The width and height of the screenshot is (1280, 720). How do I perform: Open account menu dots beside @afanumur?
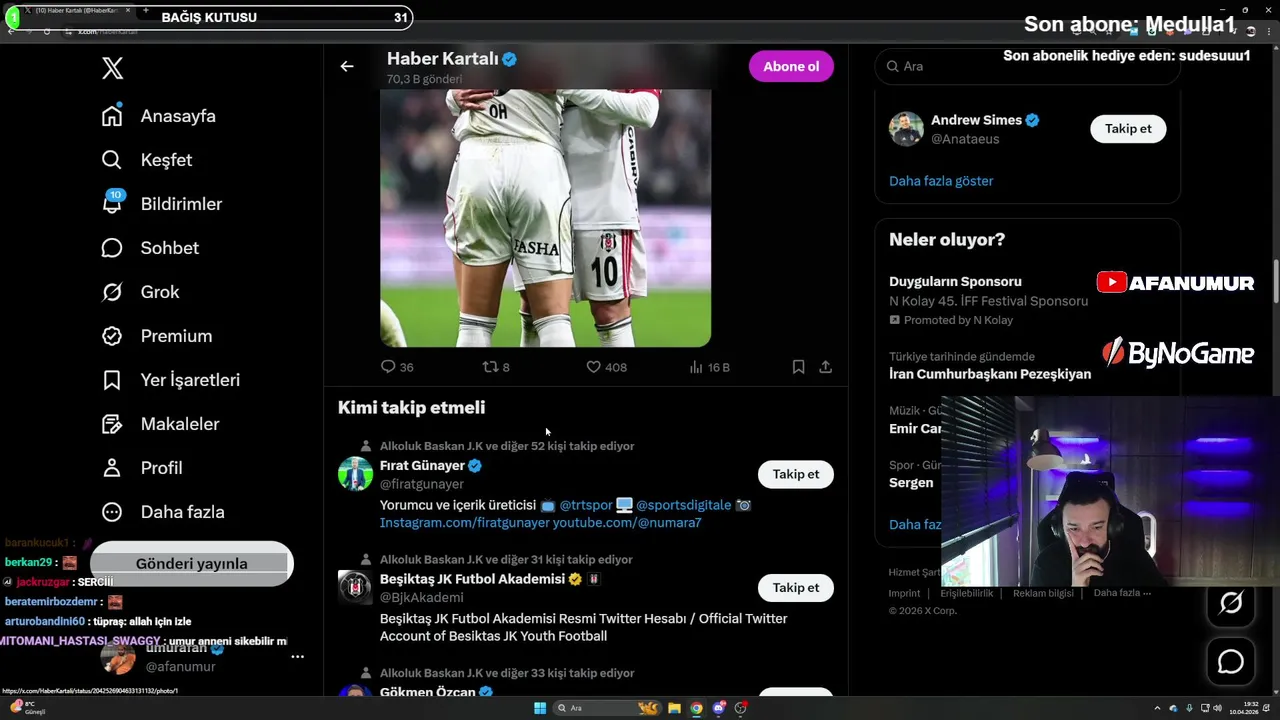tap(297, 657)
